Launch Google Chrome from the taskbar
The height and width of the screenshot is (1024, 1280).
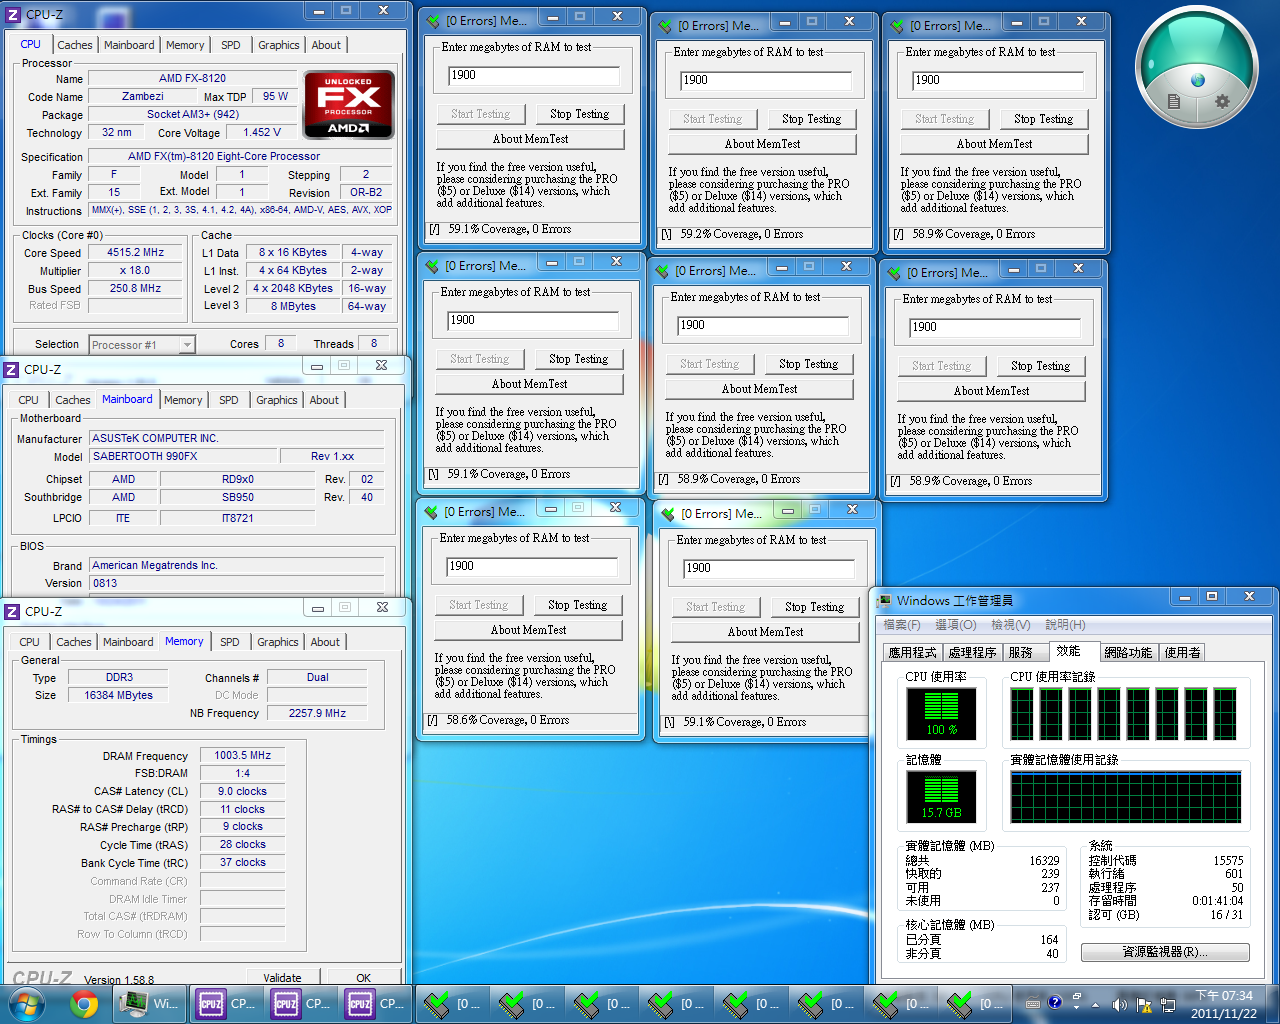click(x=84, y=1003)
